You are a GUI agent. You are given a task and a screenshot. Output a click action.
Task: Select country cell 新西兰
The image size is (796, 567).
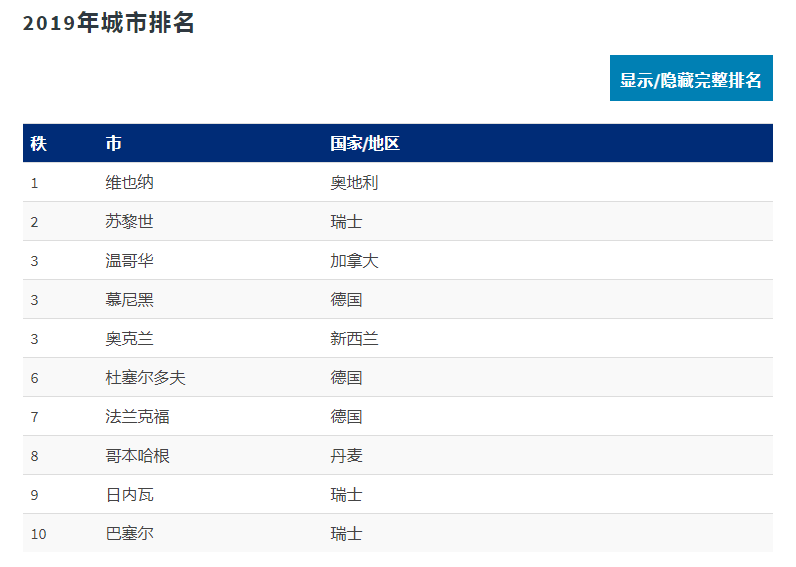click(x=354, y=338)
